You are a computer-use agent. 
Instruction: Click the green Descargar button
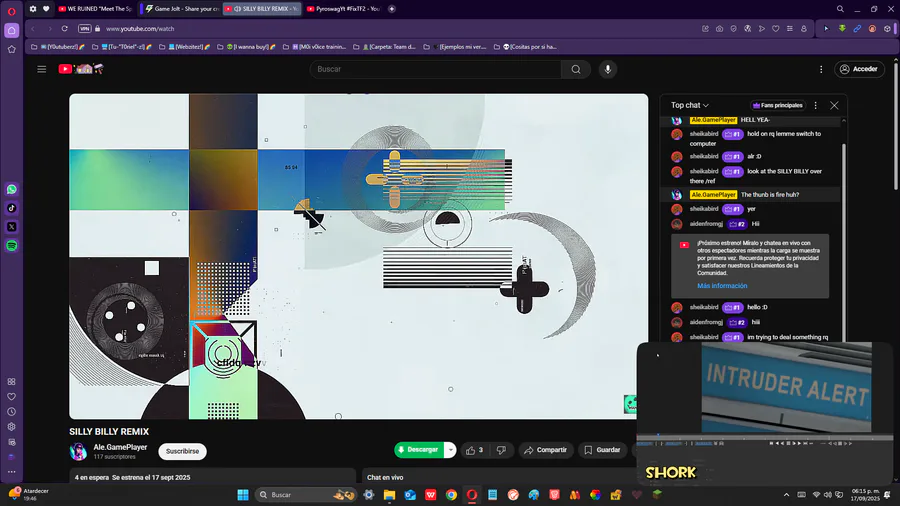[x=420, y=450]
